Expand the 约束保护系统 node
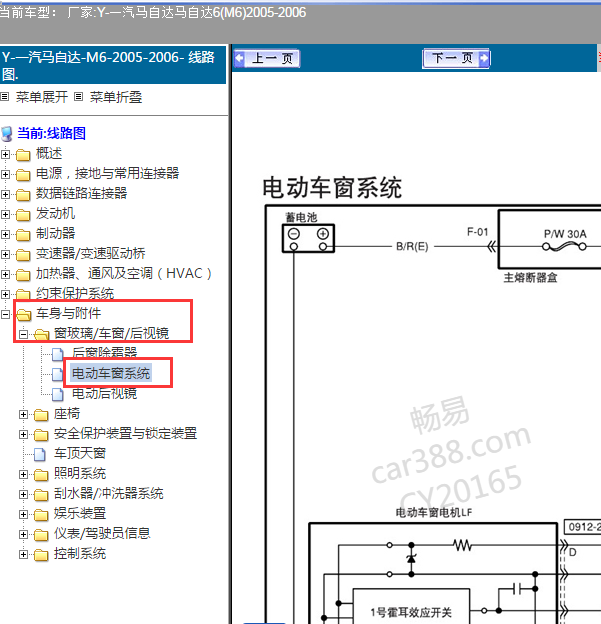The image size is (601, 624). pyautogui.click(x=5, y=294)
